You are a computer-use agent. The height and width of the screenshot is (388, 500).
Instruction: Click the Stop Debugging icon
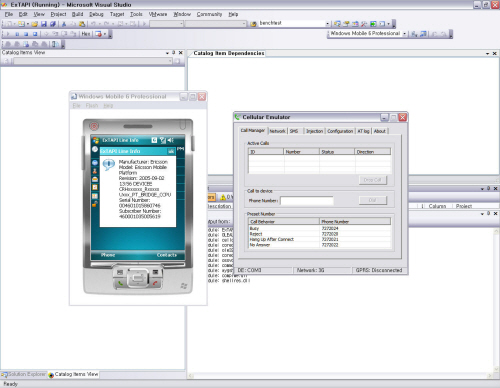tap(26, 34)
